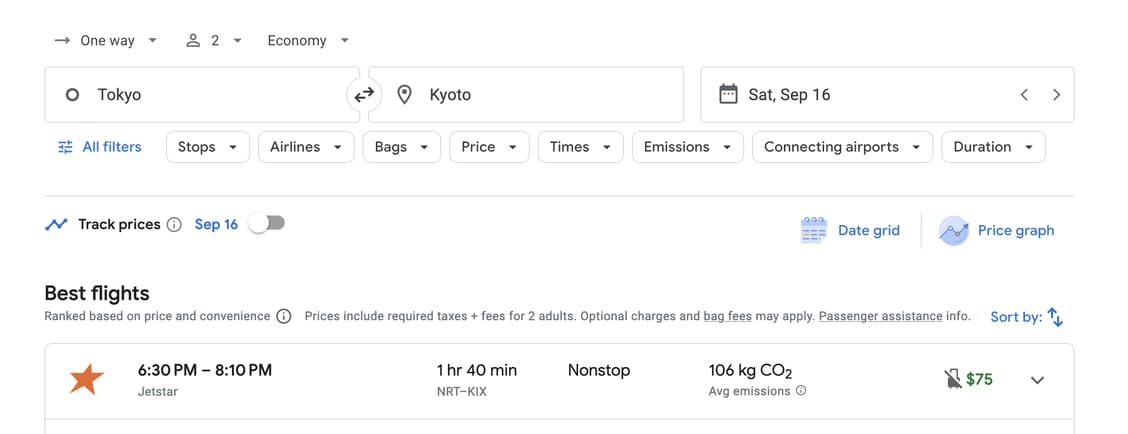
Task: Open the Passenger assistance link
Action: [880, 316]
